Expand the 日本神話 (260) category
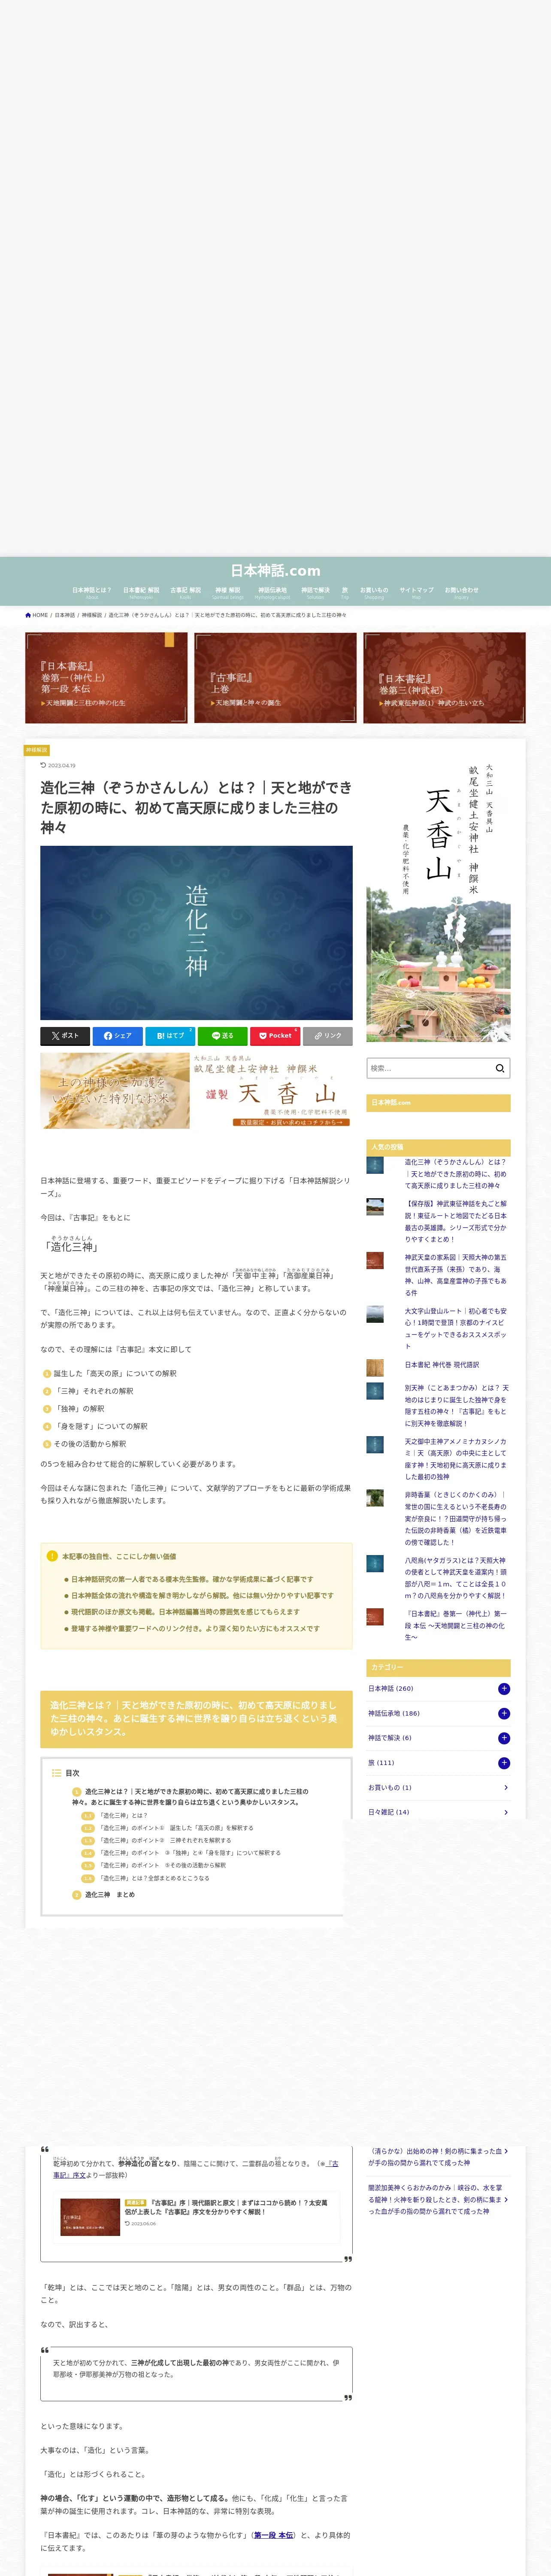551x2576 pixels. tap(504, 1689)
